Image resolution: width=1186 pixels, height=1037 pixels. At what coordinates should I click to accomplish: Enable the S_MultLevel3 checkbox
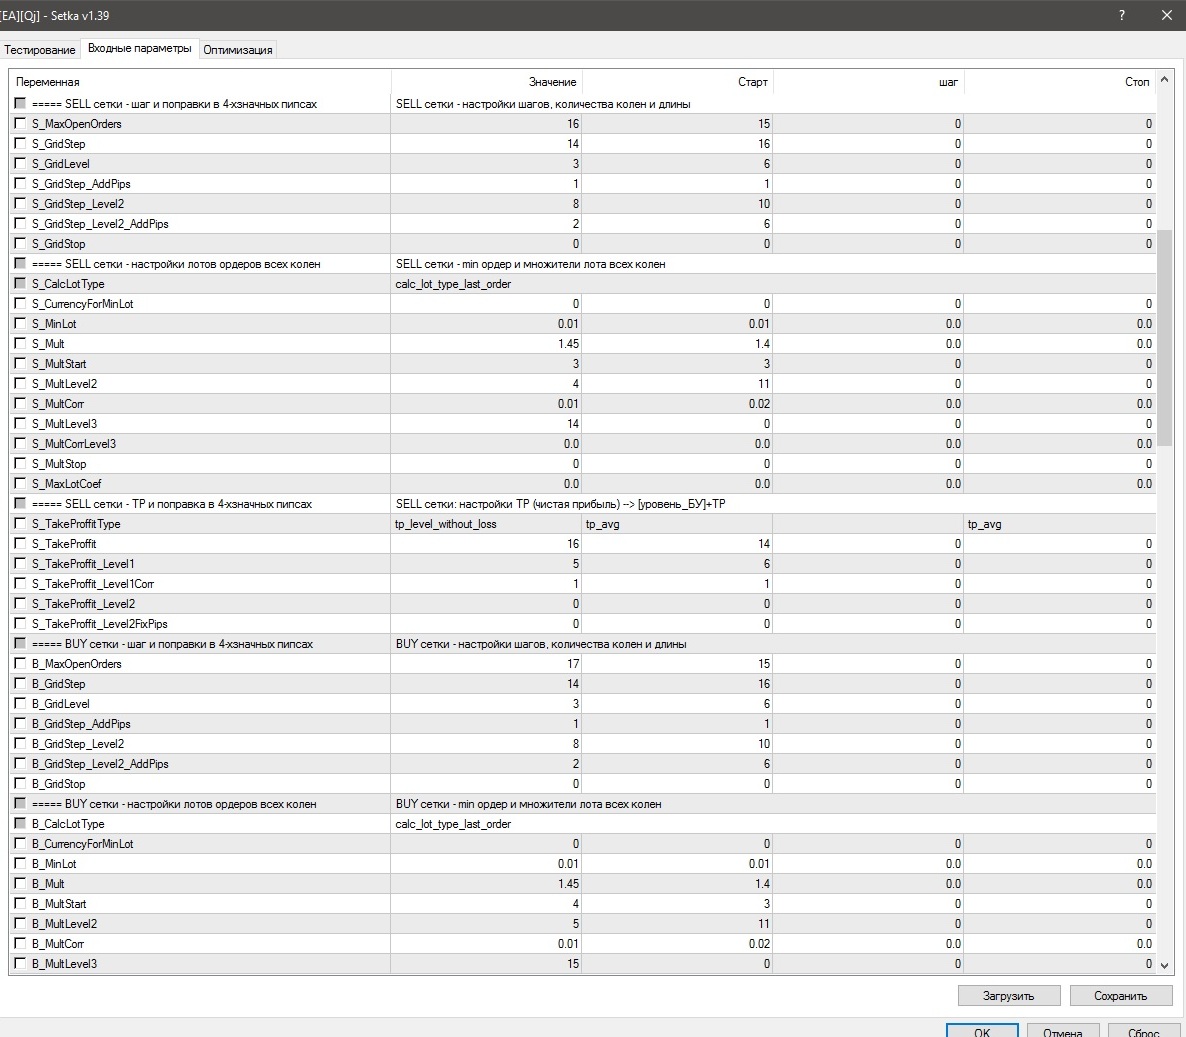pyautogui.click(x=20, y=424)
